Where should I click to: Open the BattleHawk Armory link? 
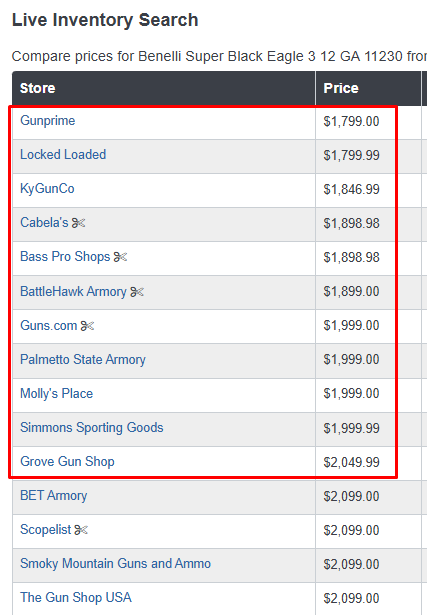[x=73, y=291]
